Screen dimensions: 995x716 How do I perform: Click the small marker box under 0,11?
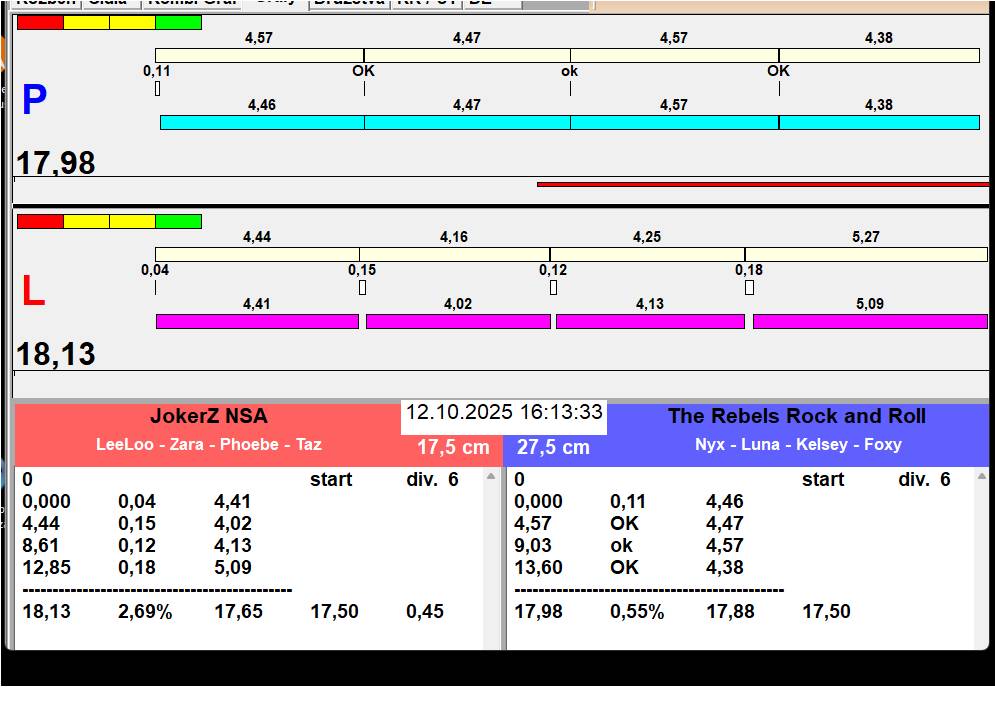click(x=158, y=89)
